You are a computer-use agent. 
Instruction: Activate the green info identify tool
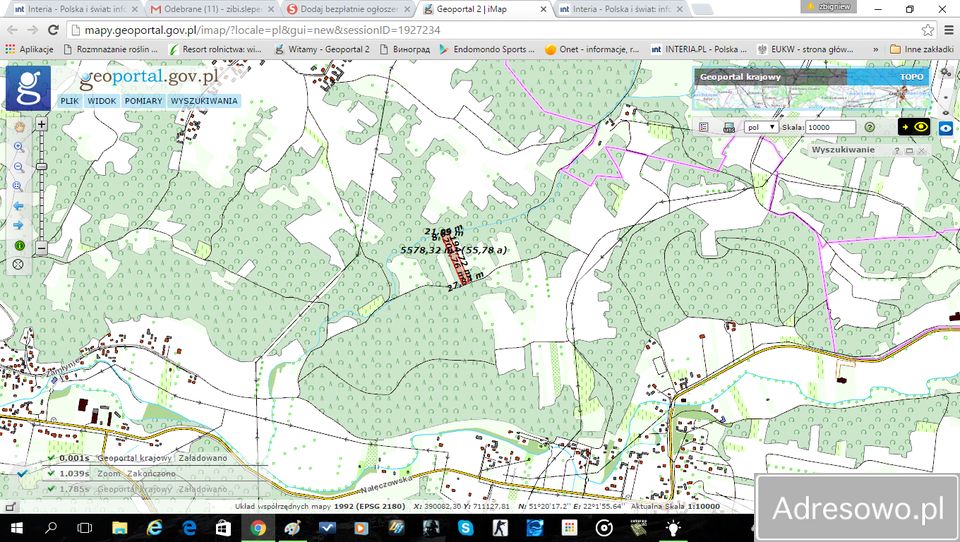(18, 245)
